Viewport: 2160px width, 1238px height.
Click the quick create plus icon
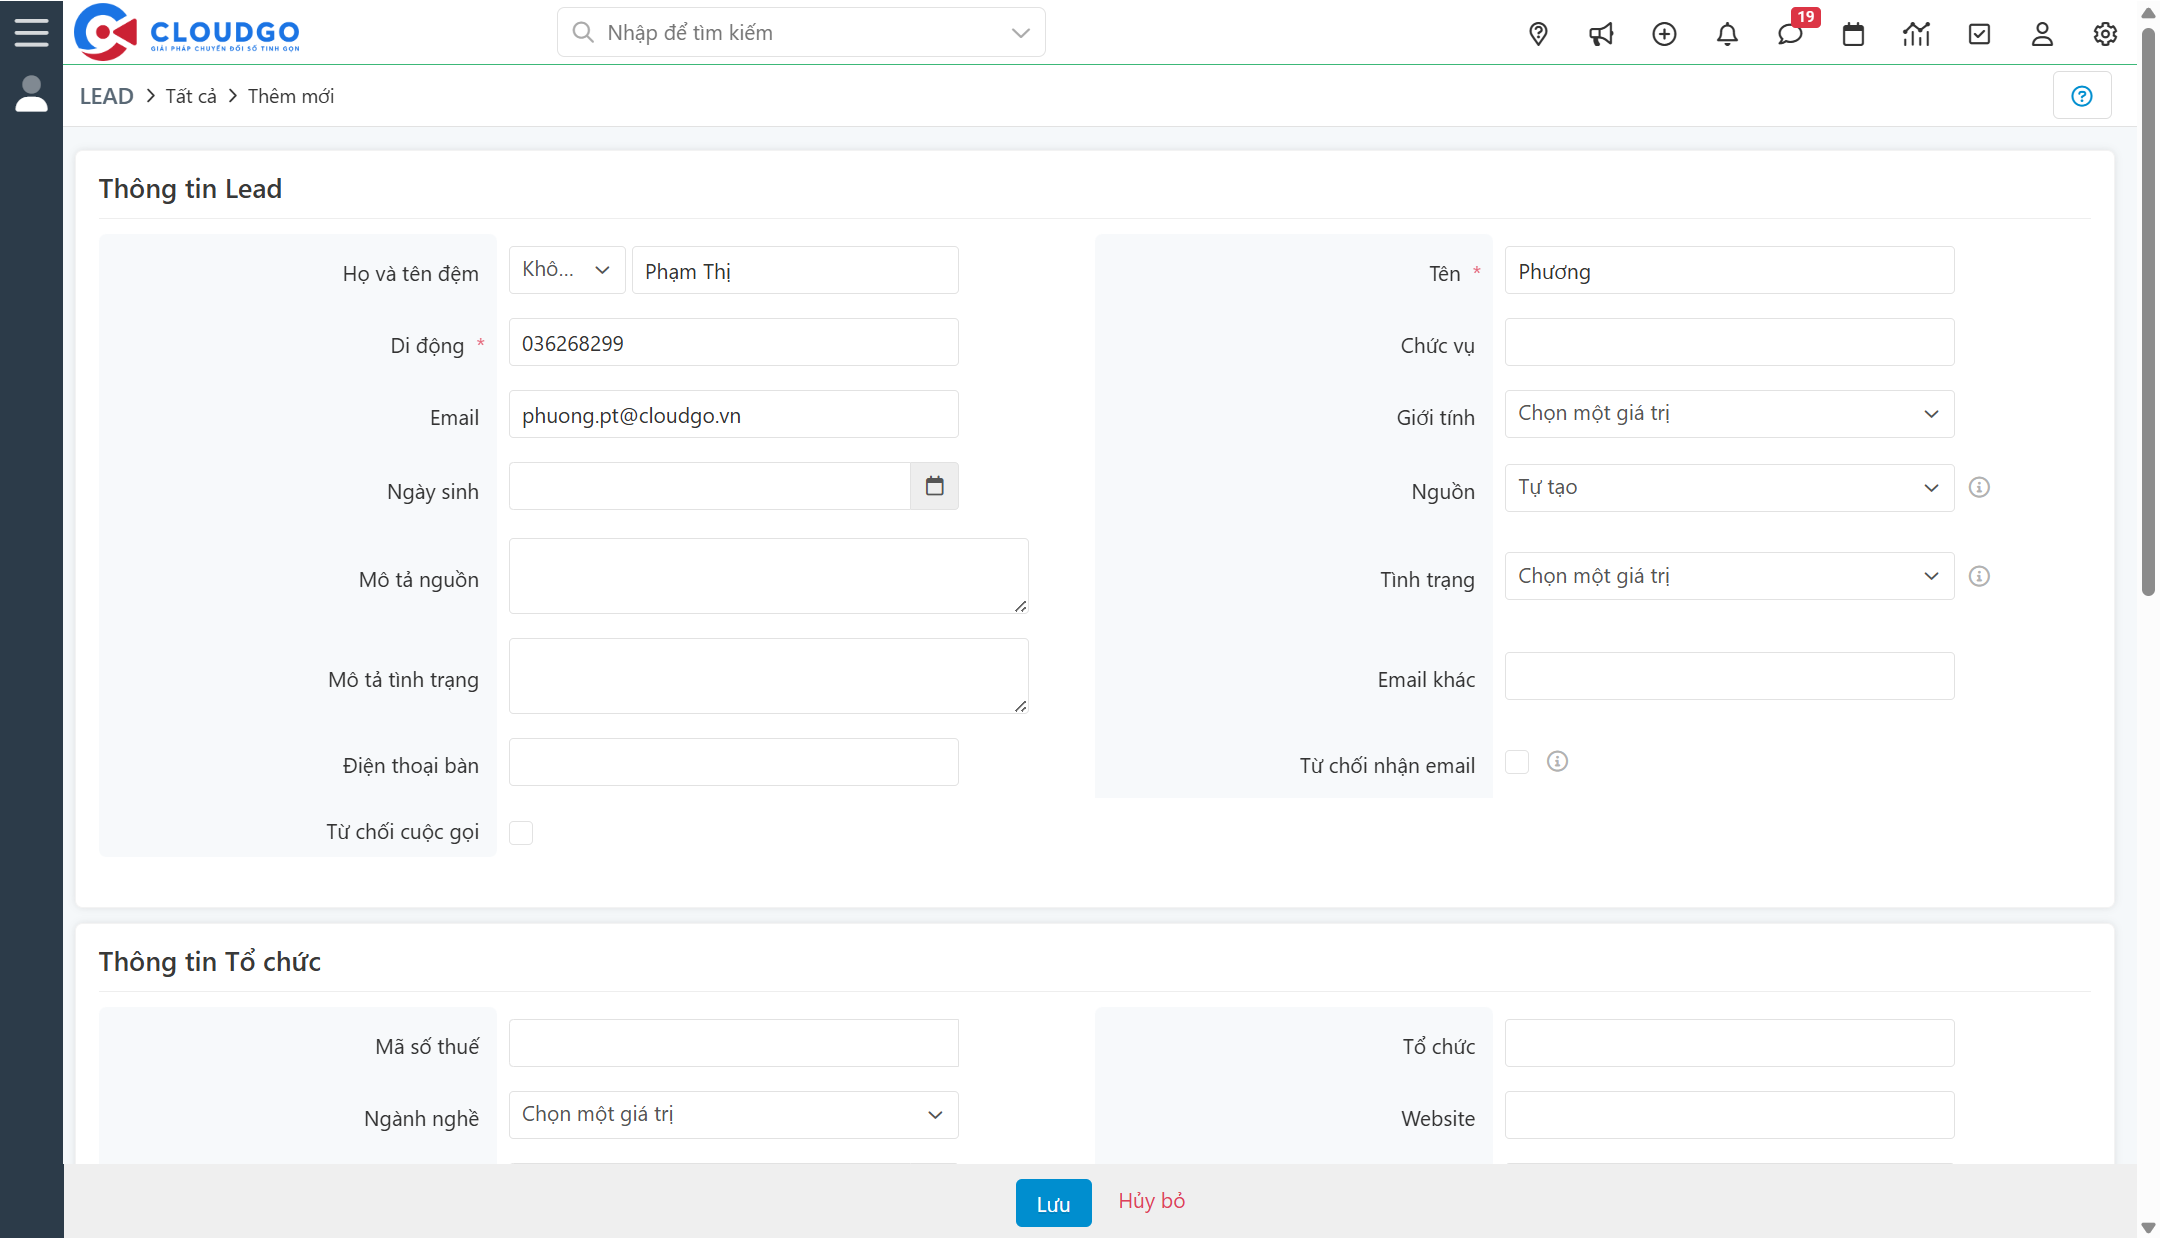pyautogui.click(x=1664, y=34)
